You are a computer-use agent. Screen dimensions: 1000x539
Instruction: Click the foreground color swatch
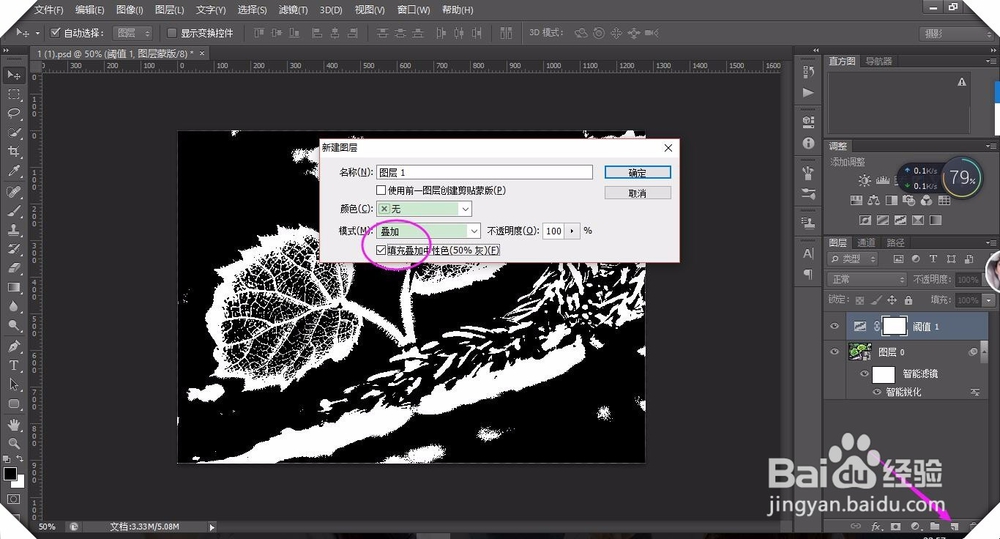point(10,473)
